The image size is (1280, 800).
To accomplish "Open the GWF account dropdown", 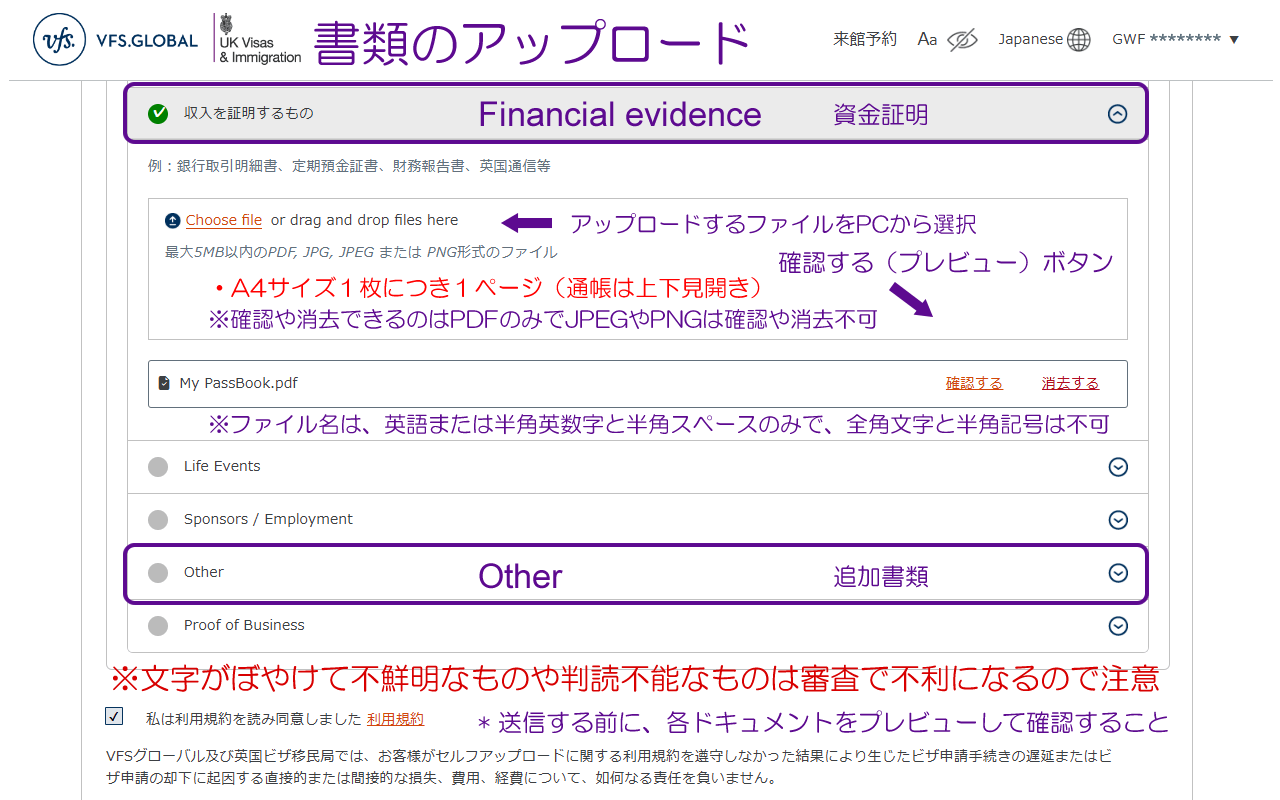I will [1176, 40].
